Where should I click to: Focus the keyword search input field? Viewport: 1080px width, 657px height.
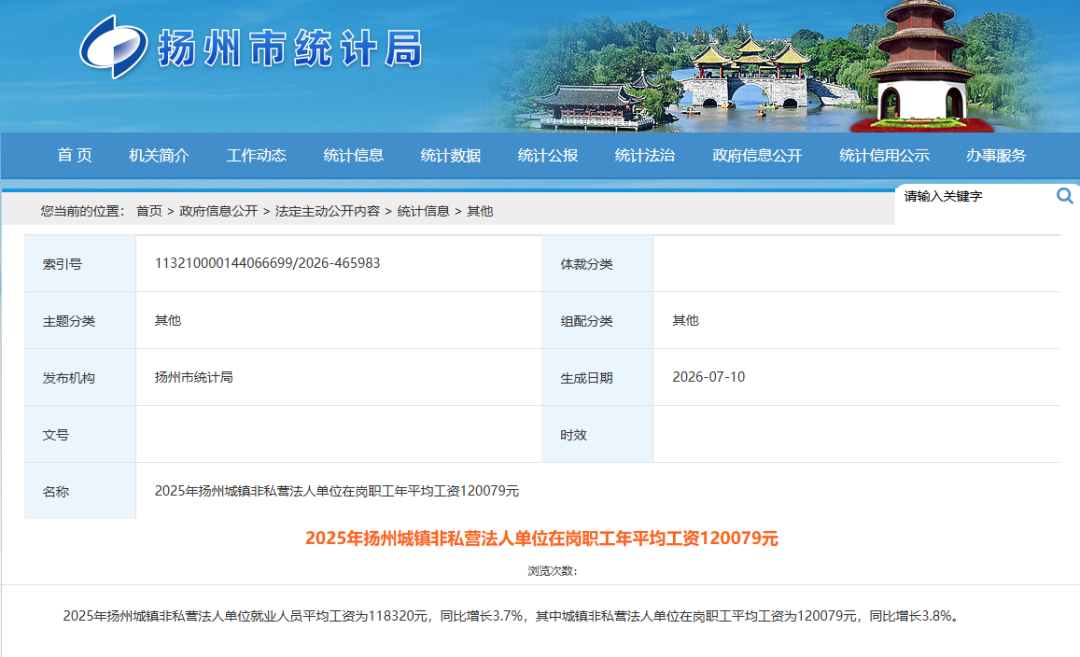pyautogui.click(x=975, y=196)
